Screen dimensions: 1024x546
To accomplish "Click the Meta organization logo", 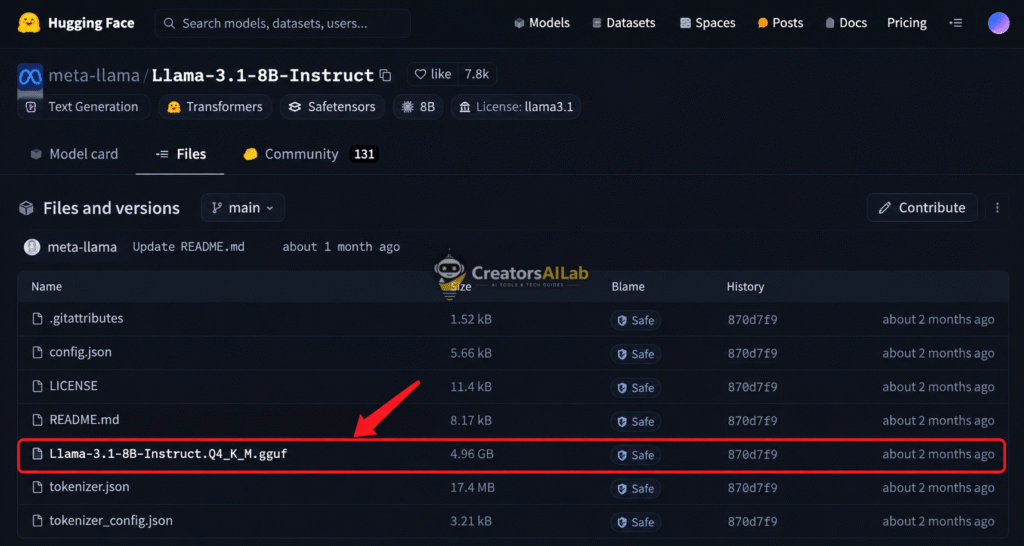I will tap(30, 76).
